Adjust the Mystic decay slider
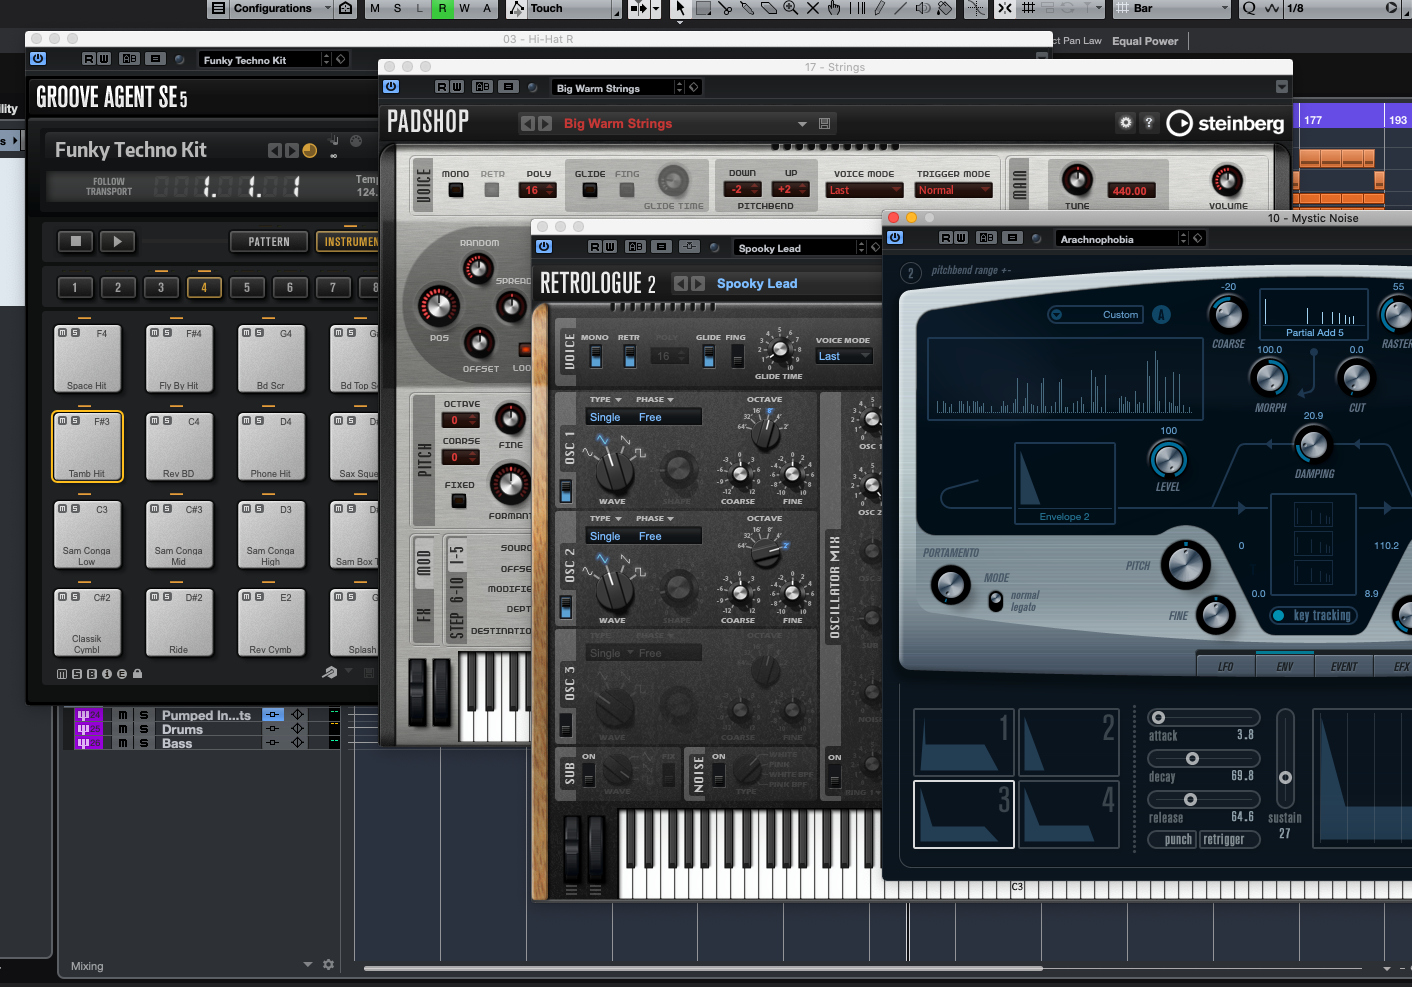This screenshot has width=1412, height=987. tap(1204, 758)
